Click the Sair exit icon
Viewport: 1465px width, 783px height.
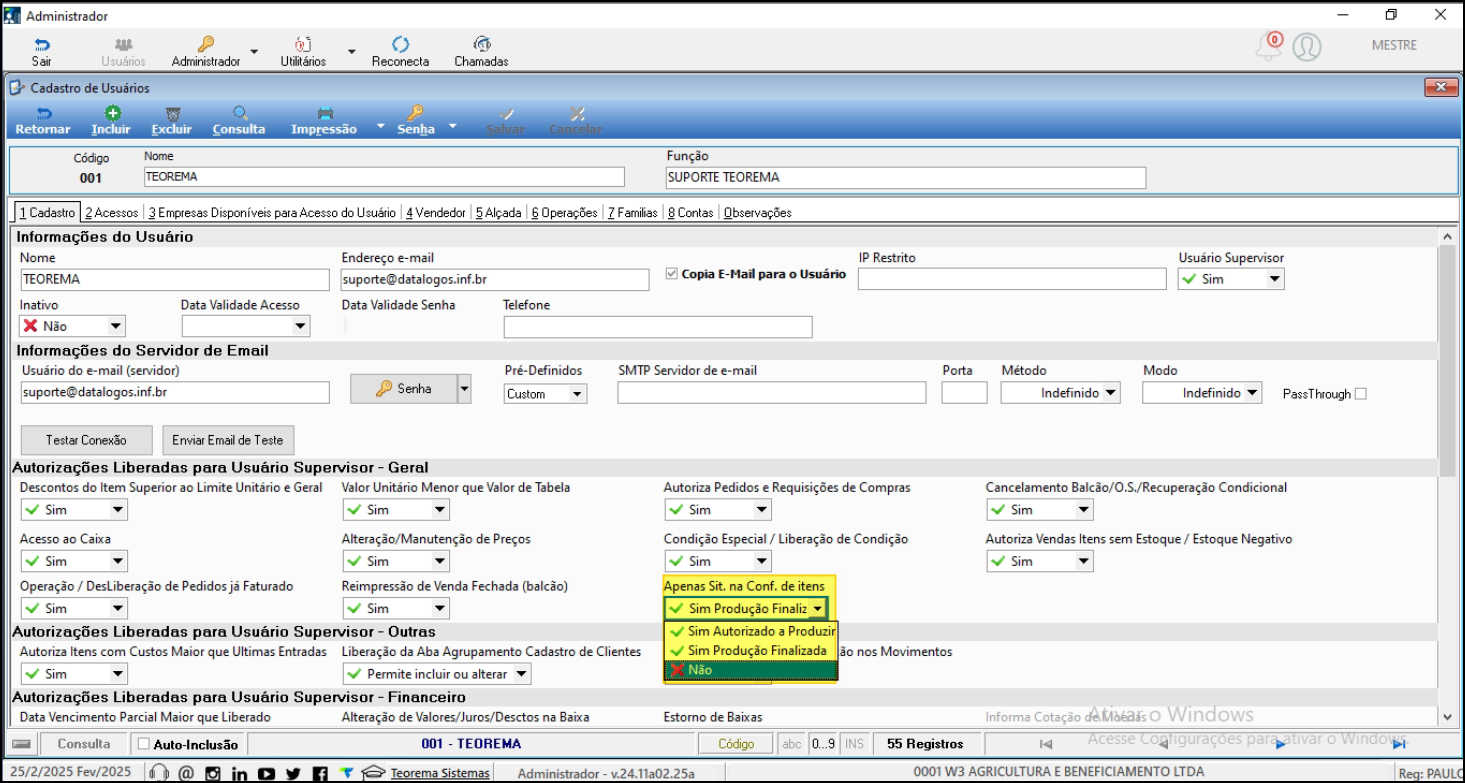pos(41,45)
